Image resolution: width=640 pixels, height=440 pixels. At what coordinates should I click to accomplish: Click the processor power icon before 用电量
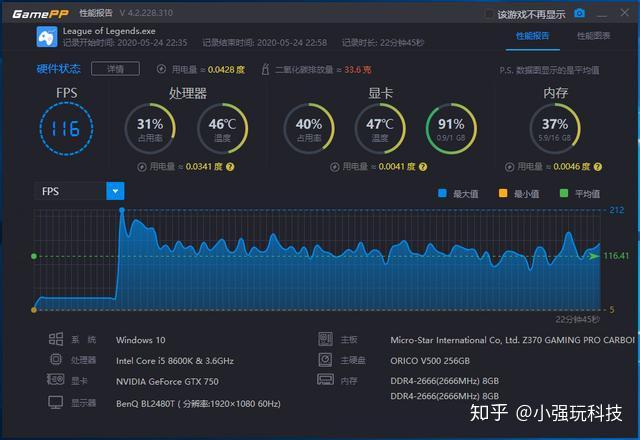(142, 167)
